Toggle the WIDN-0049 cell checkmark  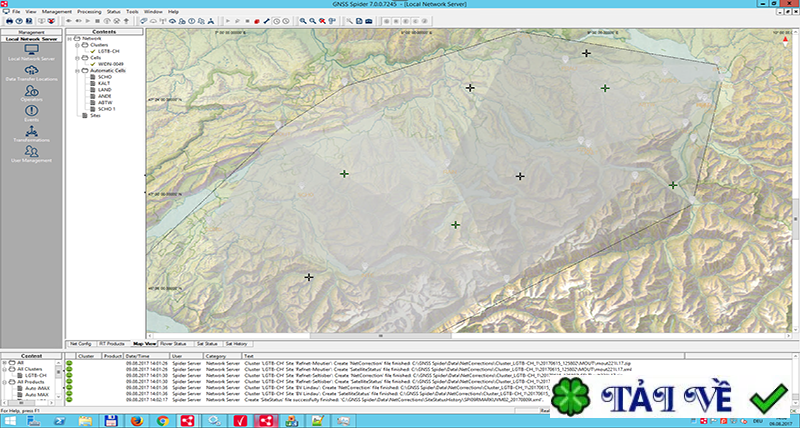click(92, 64)
